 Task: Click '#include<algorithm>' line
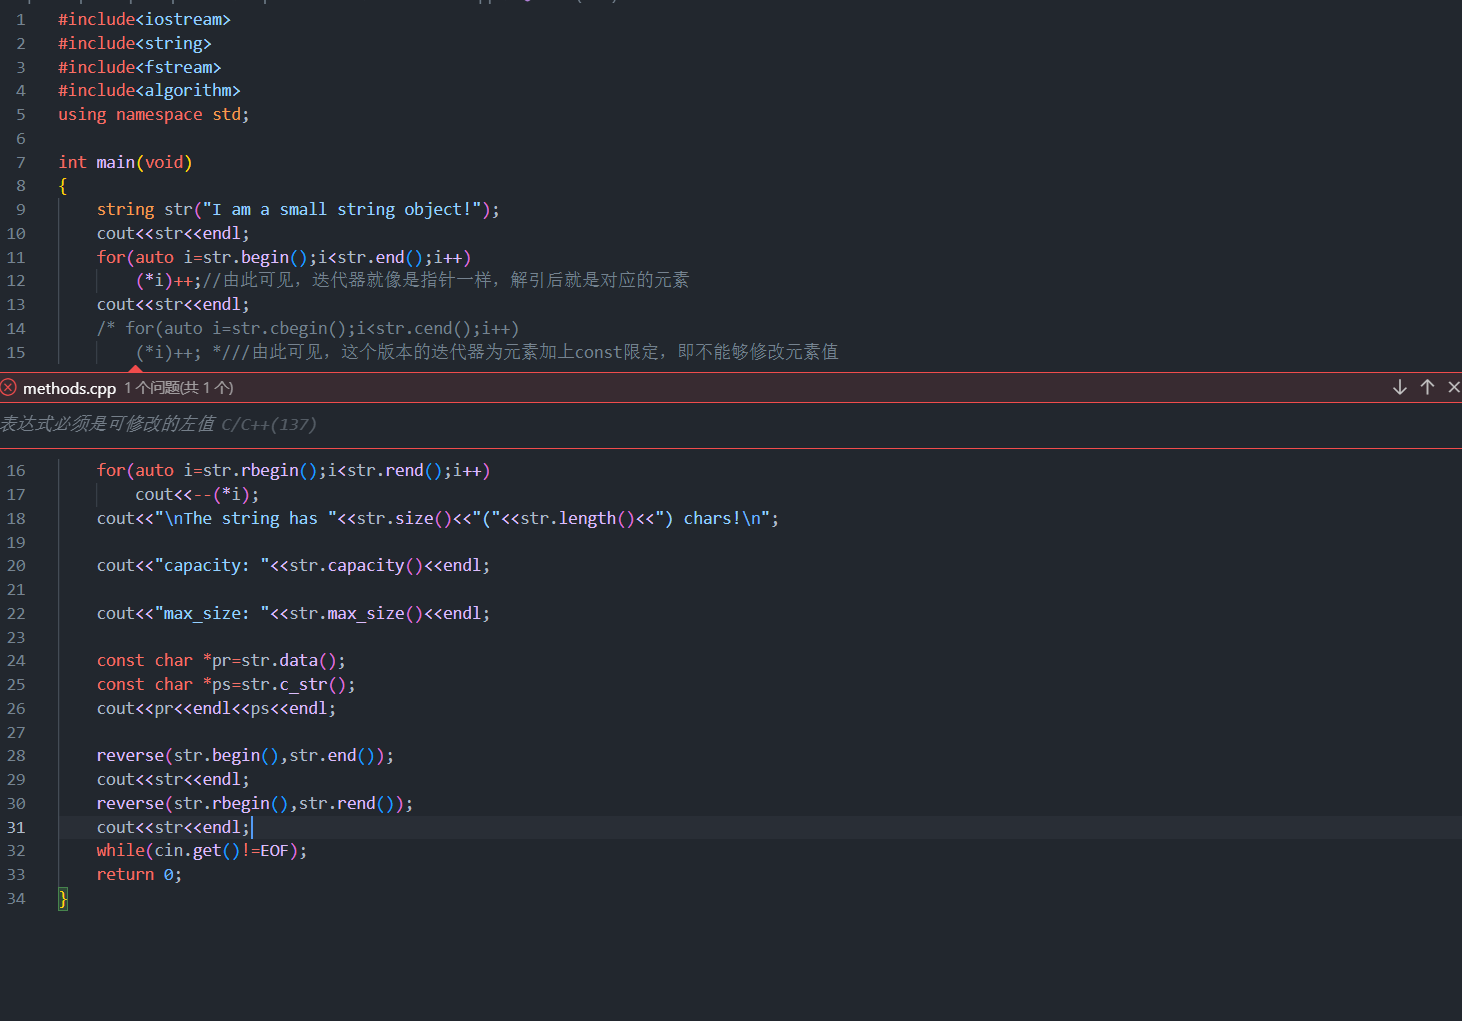pos(149,90)
